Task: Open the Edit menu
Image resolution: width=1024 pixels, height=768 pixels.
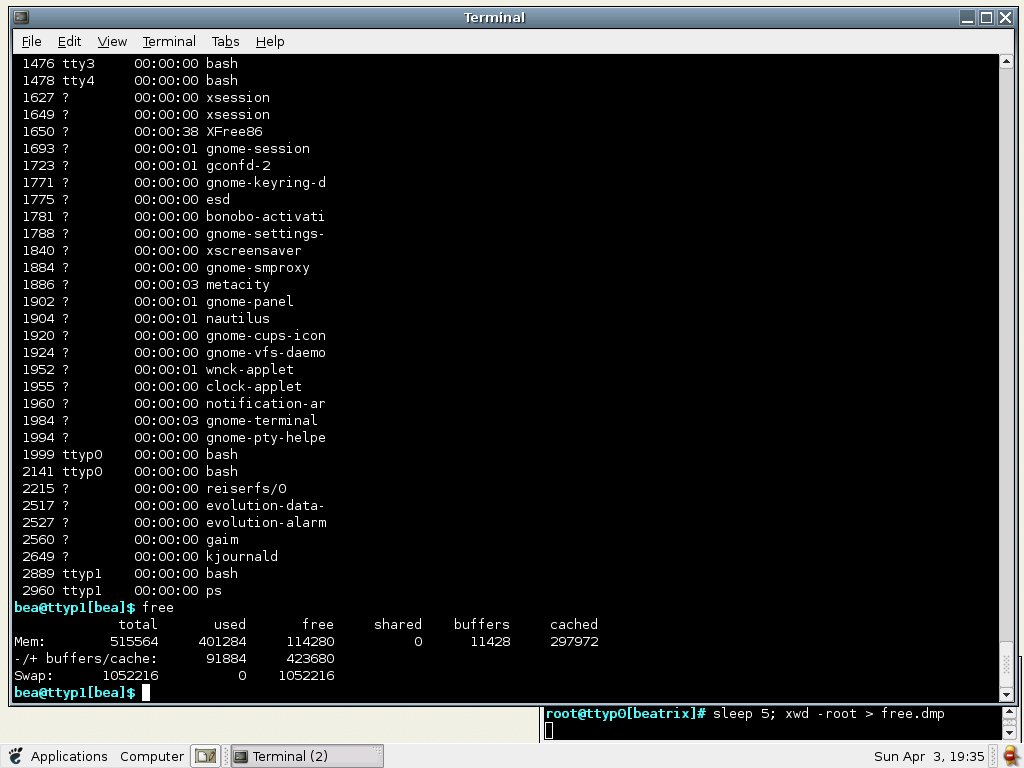Action: pyautogui.click(x=69, y=42)
